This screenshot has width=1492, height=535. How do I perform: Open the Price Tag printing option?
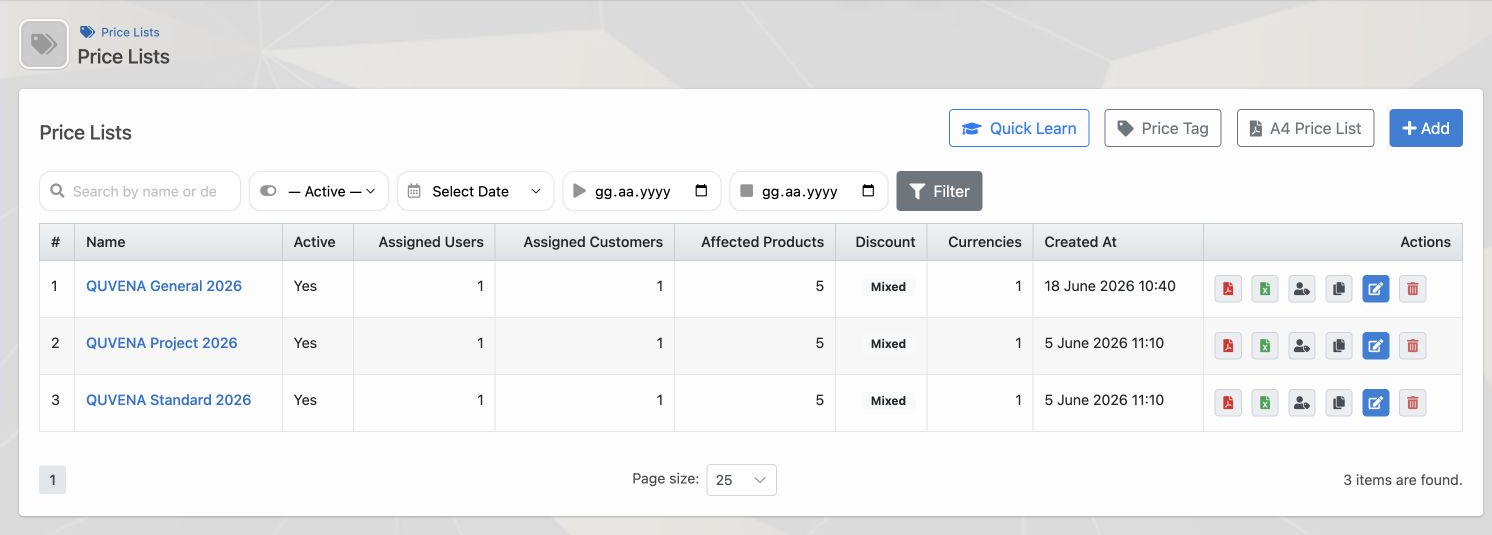(1163, 128)
